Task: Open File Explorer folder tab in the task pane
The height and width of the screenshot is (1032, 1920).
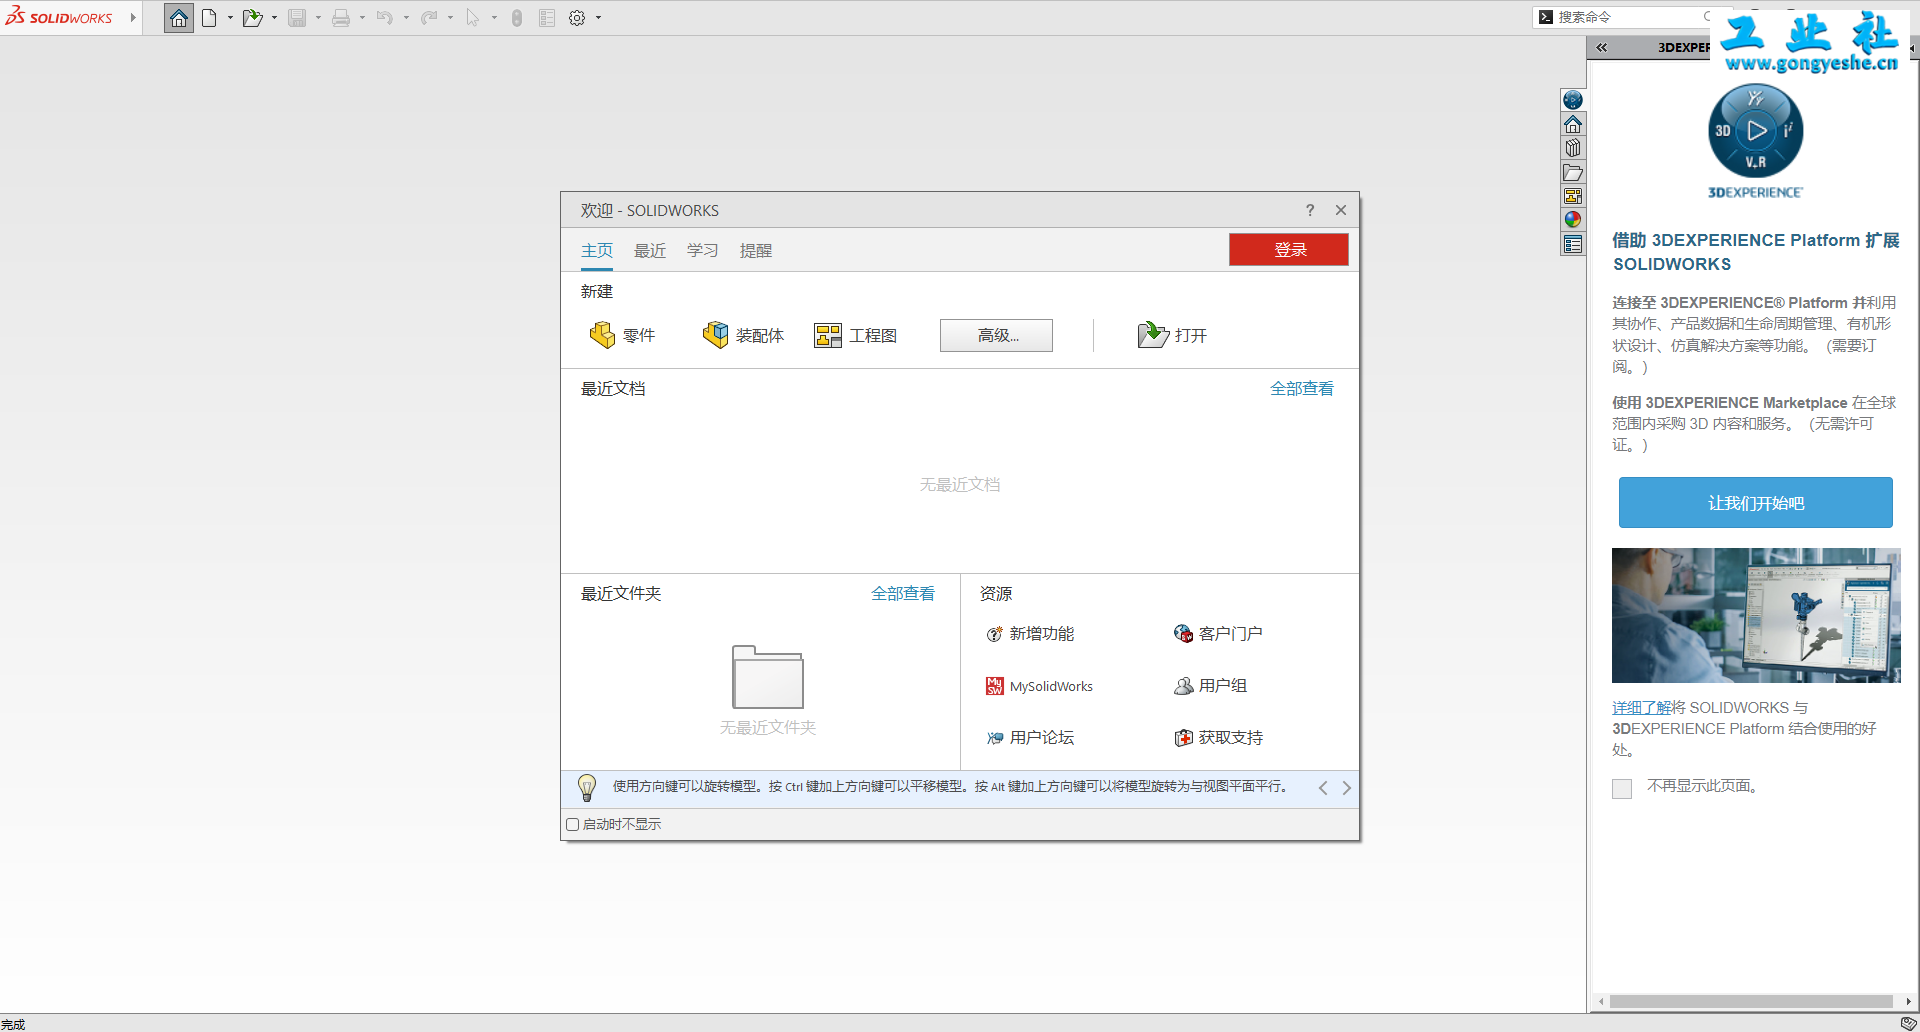Action: tap(1573, 172)
